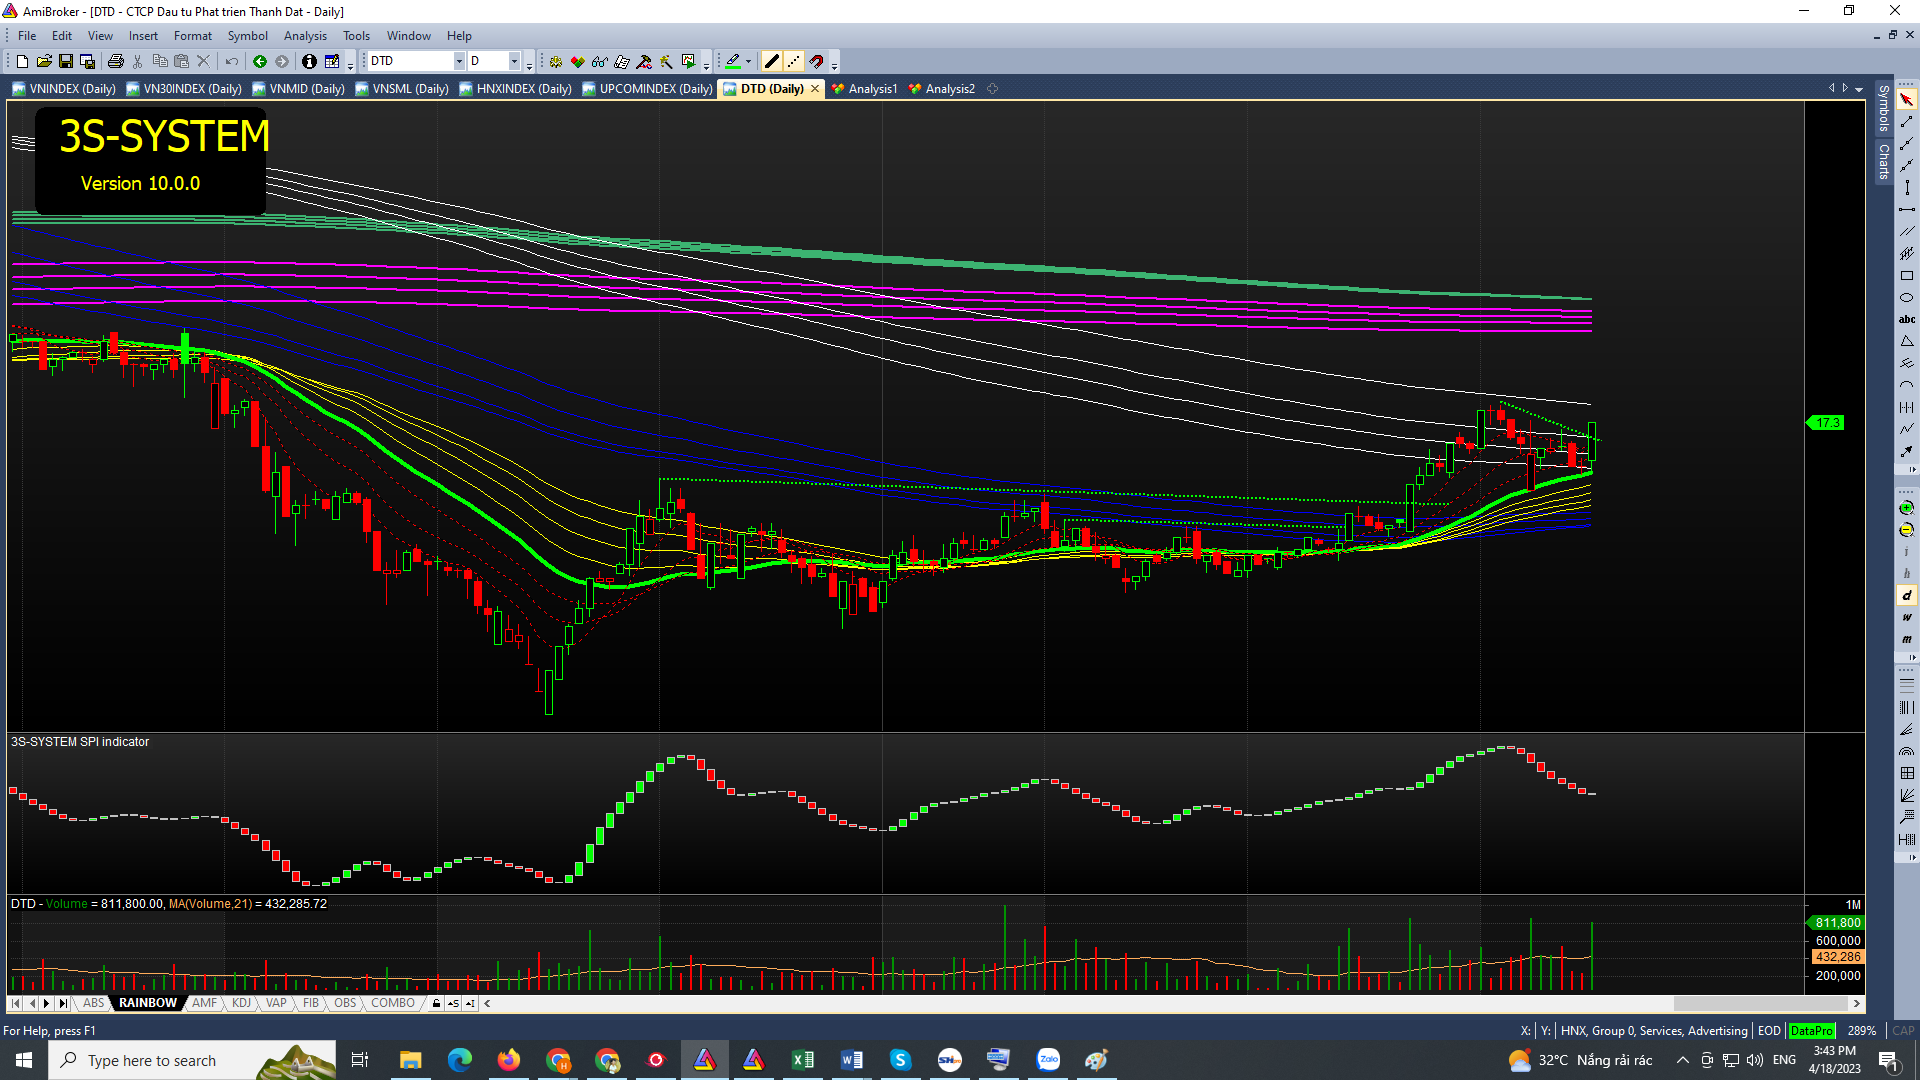Screen dimensions: 1920x1080
Task: Click the save floppy disk icon
Action: [x=66, y=61]
